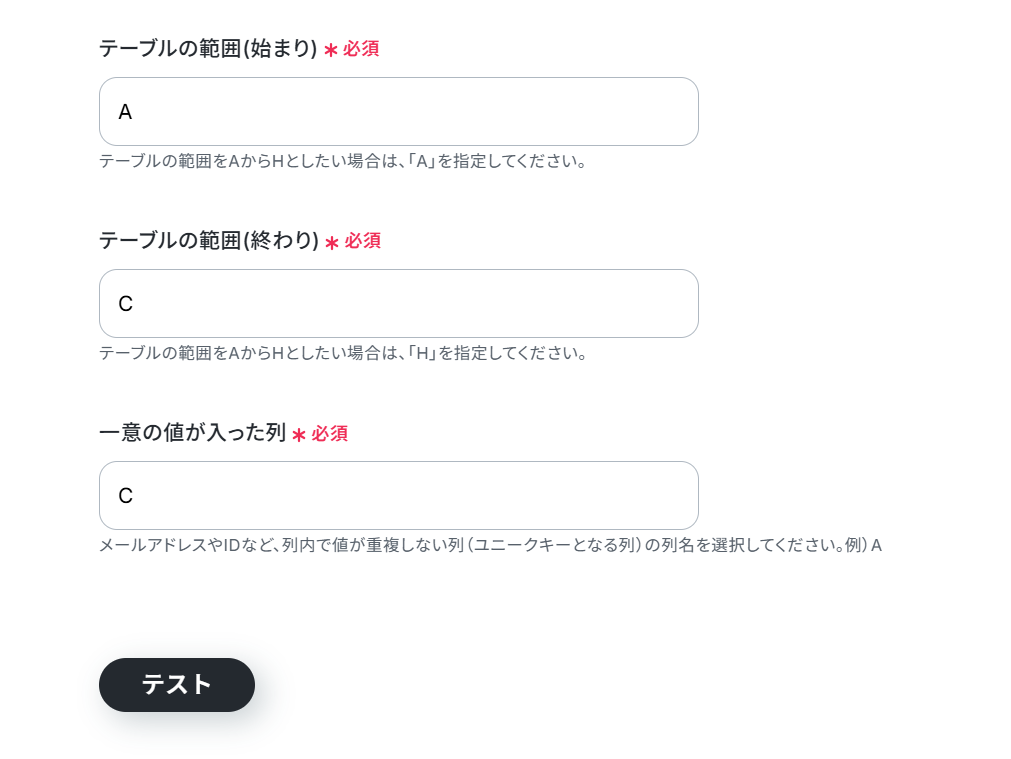Click the value "A" in range start field

coord(125,112)
